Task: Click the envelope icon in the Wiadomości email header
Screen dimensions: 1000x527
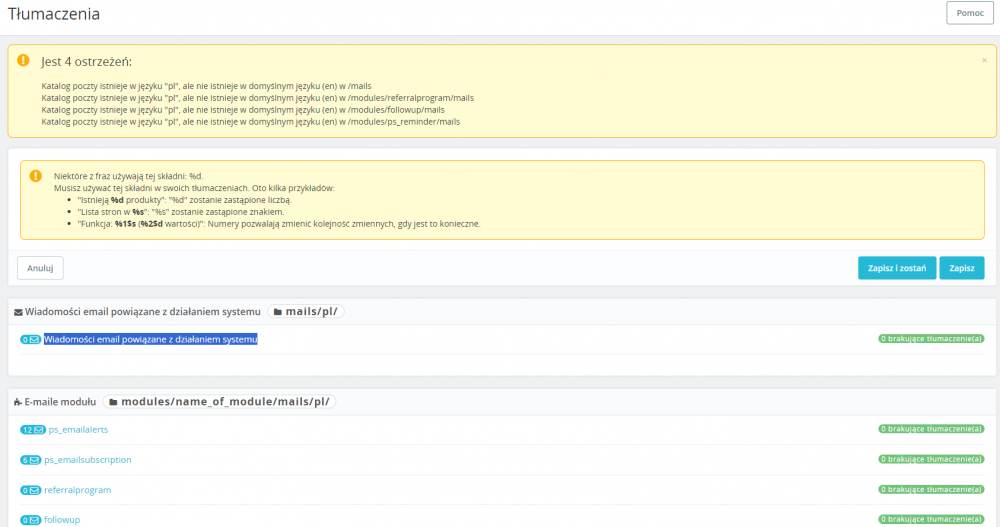Action: coord(18,313)
